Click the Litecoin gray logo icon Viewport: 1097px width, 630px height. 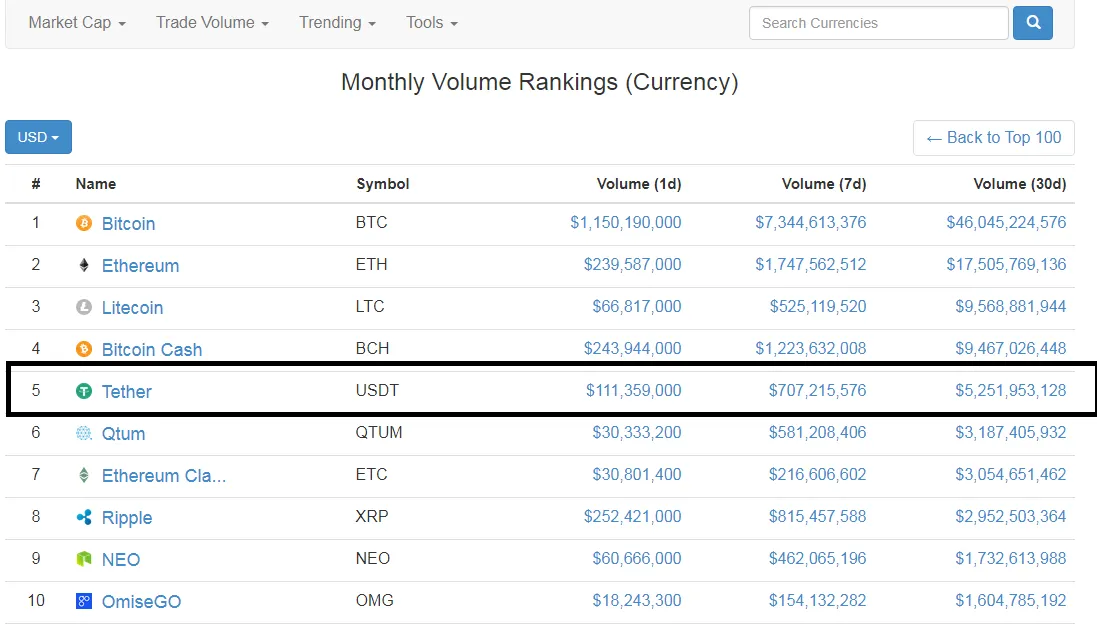point(84,307)
